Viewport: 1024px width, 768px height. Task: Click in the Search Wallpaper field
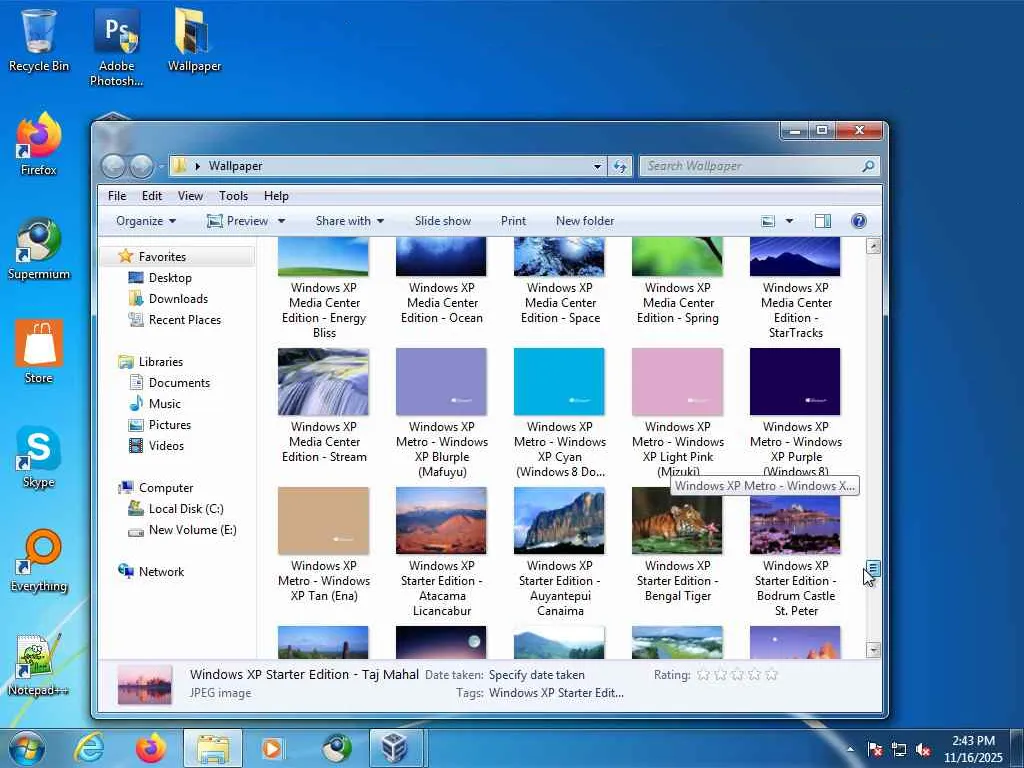pos(751,167)
